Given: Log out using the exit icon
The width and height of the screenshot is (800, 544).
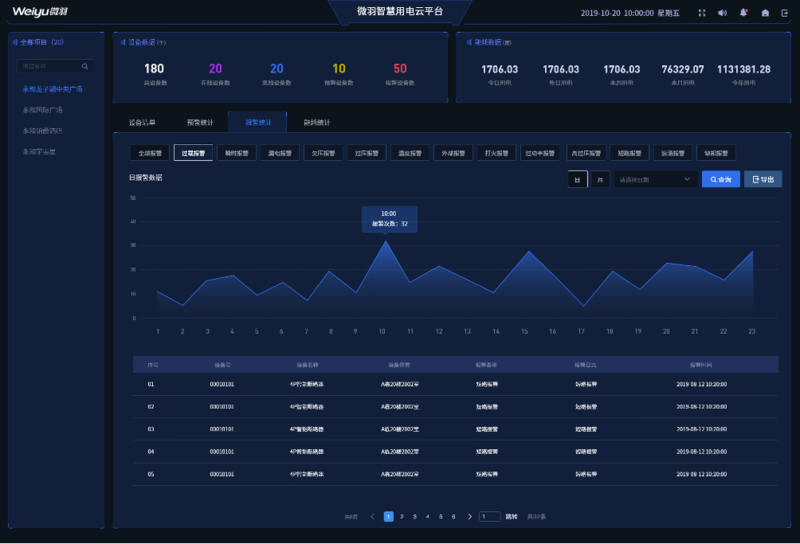Looking at the screenshot, I should pos(785,13).
